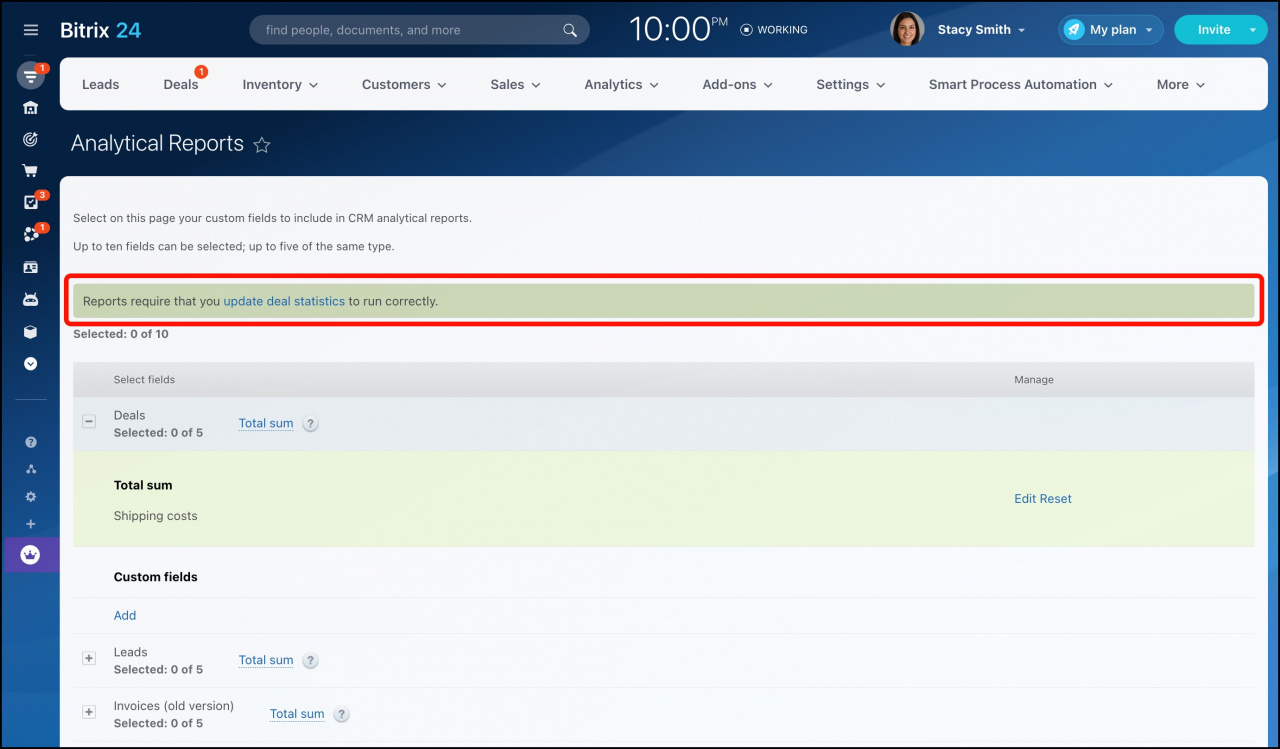The width and height of the screenshot is (1280, 749).
Task: Click the Edit link for Total sum
Action: click(x=1025, y=498)
